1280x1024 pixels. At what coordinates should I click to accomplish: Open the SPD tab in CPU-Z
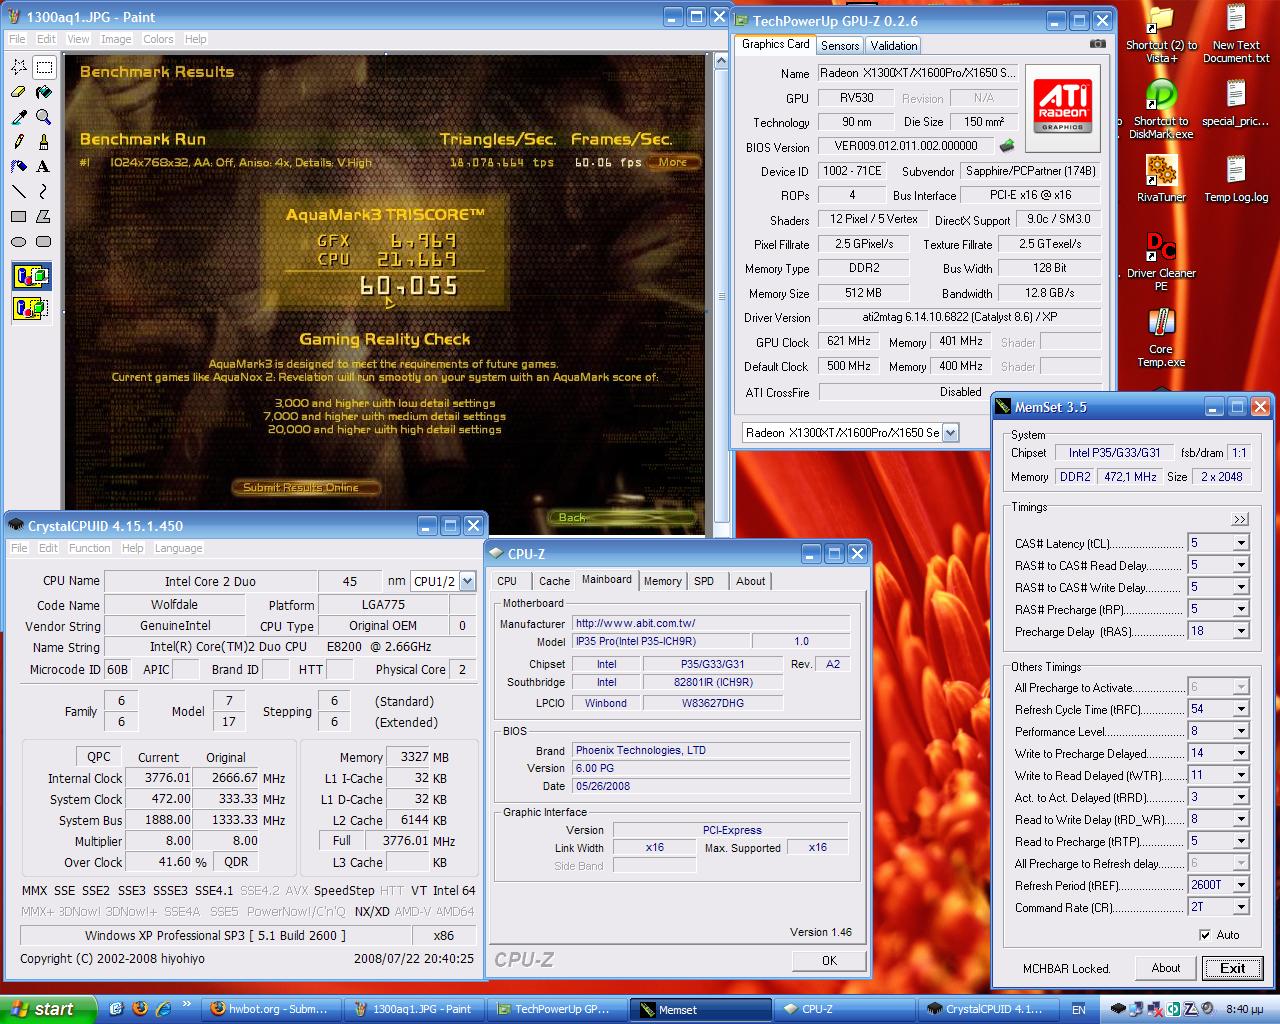coord(704,581)
